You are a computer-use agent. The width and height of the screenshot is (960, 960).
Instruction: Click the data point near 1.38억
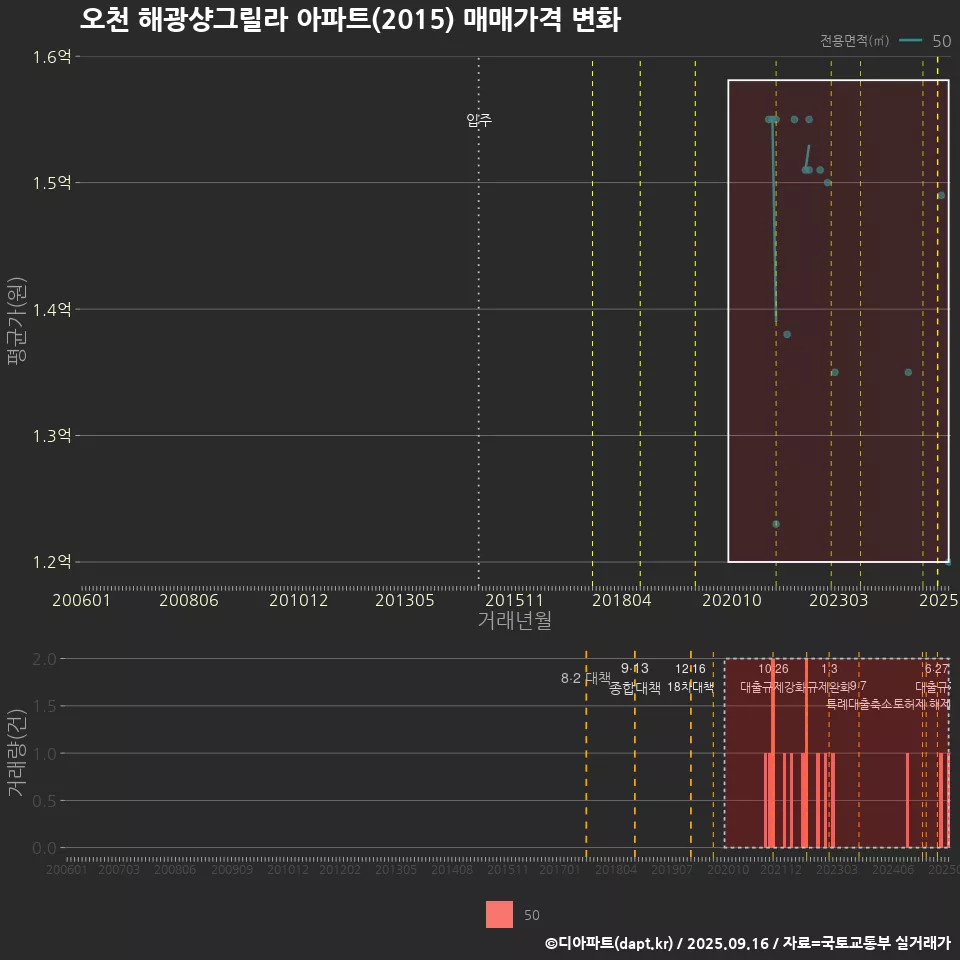pyautogui.click(x=787, y=334)
